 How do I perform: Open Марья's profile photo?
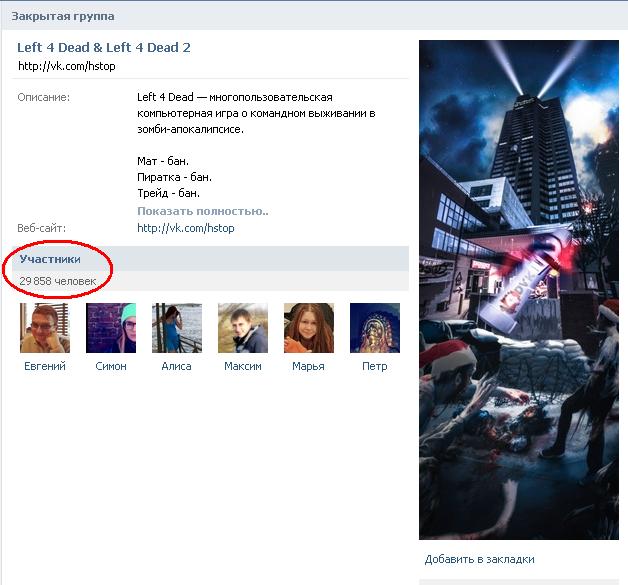pos(309,328)
